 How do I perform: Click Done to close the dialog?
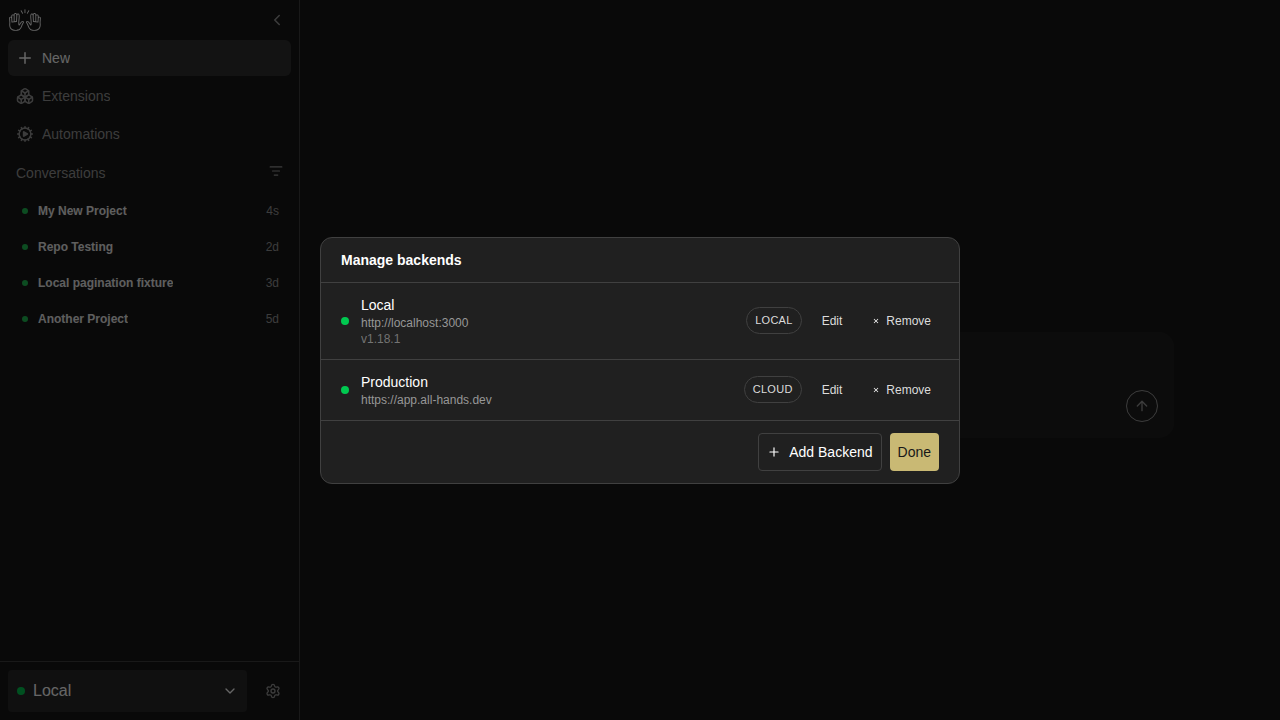pos(914,452)
